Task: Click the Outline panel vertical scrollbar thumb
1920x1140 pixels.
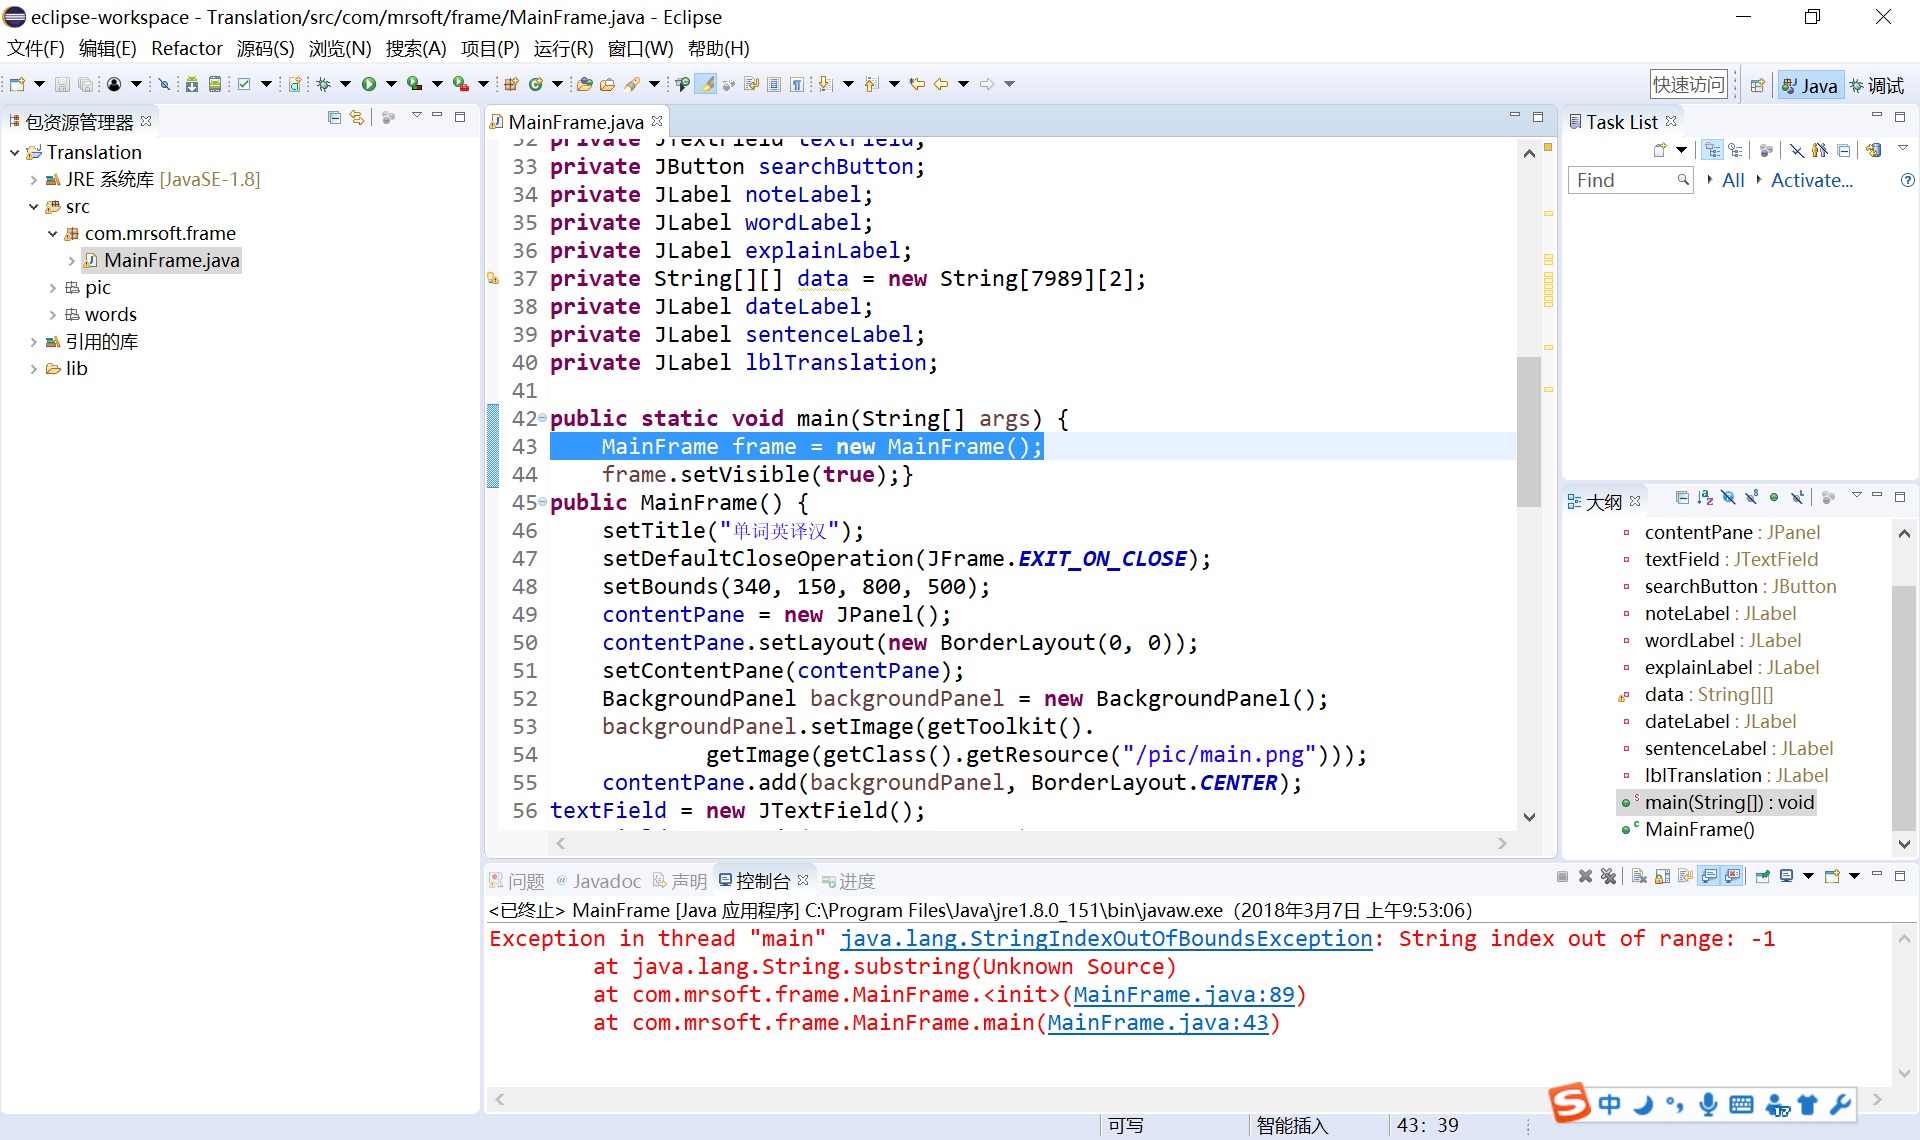Action: 1903,708
